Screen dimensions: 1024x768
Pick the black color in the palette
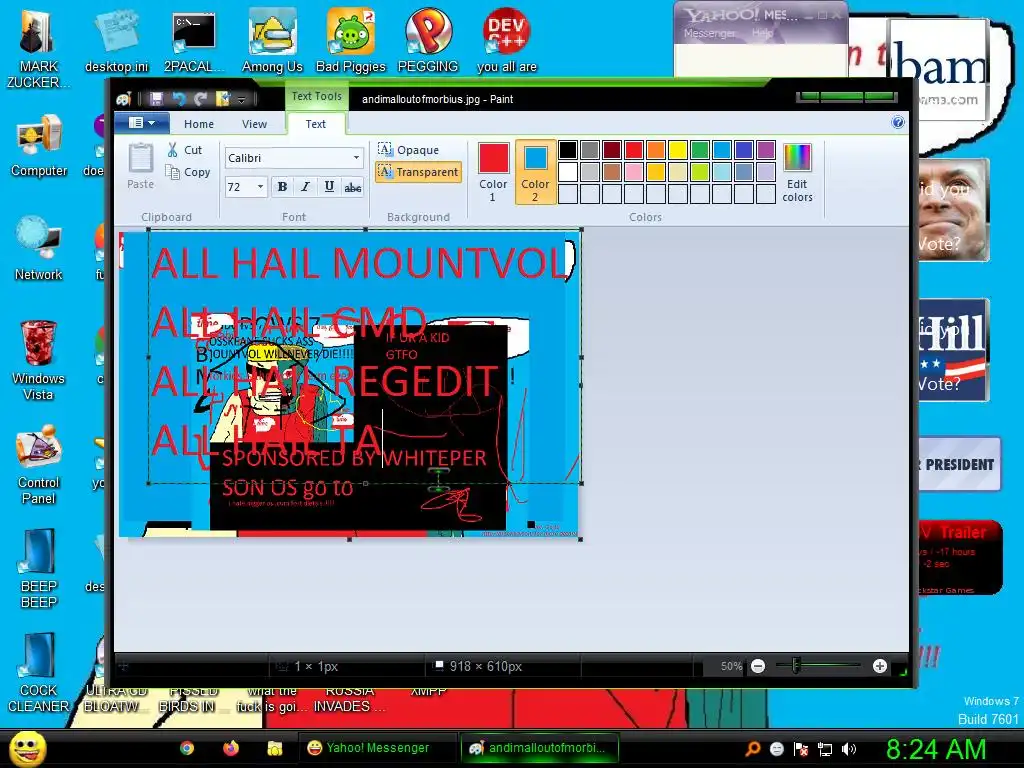568,150
